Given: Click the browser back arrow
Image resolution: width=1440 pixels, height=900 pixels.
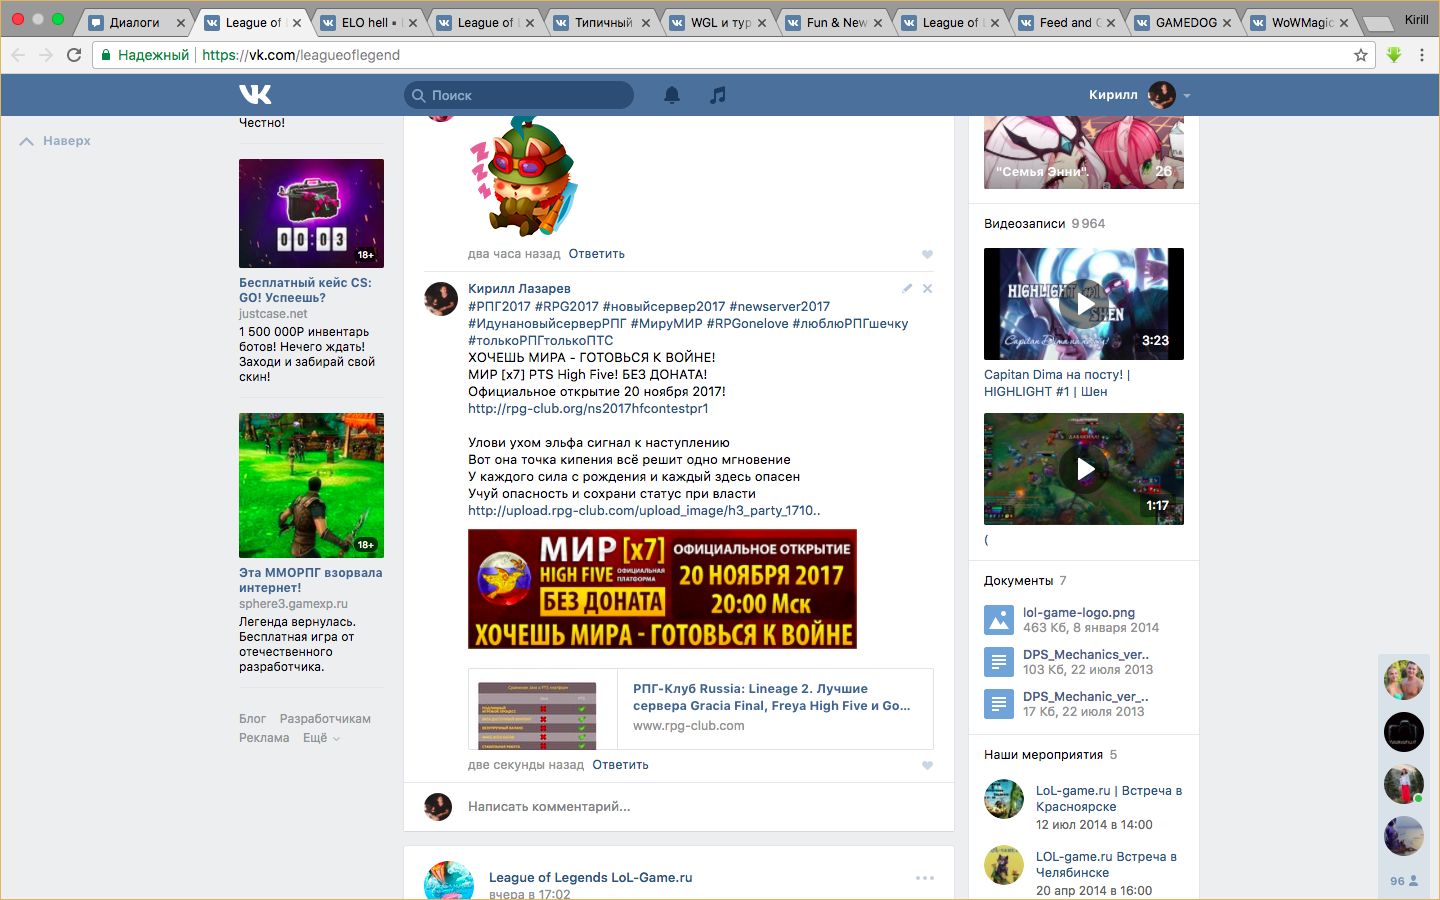Looking at the screenshot, I should pos(18,55).
